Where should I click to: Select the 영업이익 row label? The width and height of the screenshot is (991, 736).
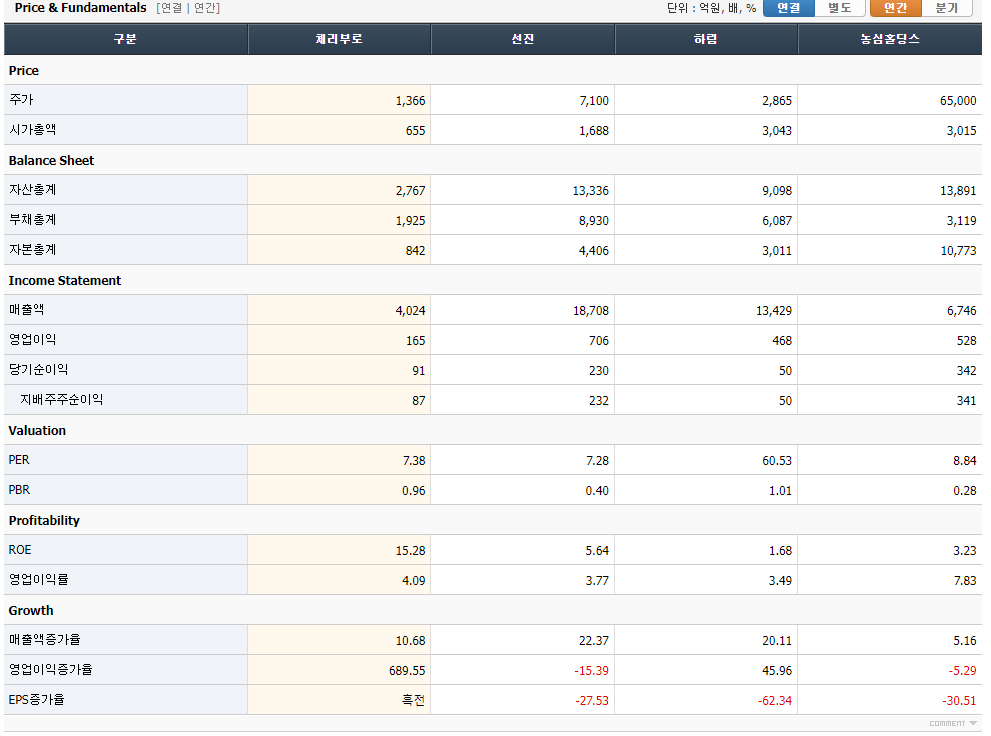(x=33, y=340)
